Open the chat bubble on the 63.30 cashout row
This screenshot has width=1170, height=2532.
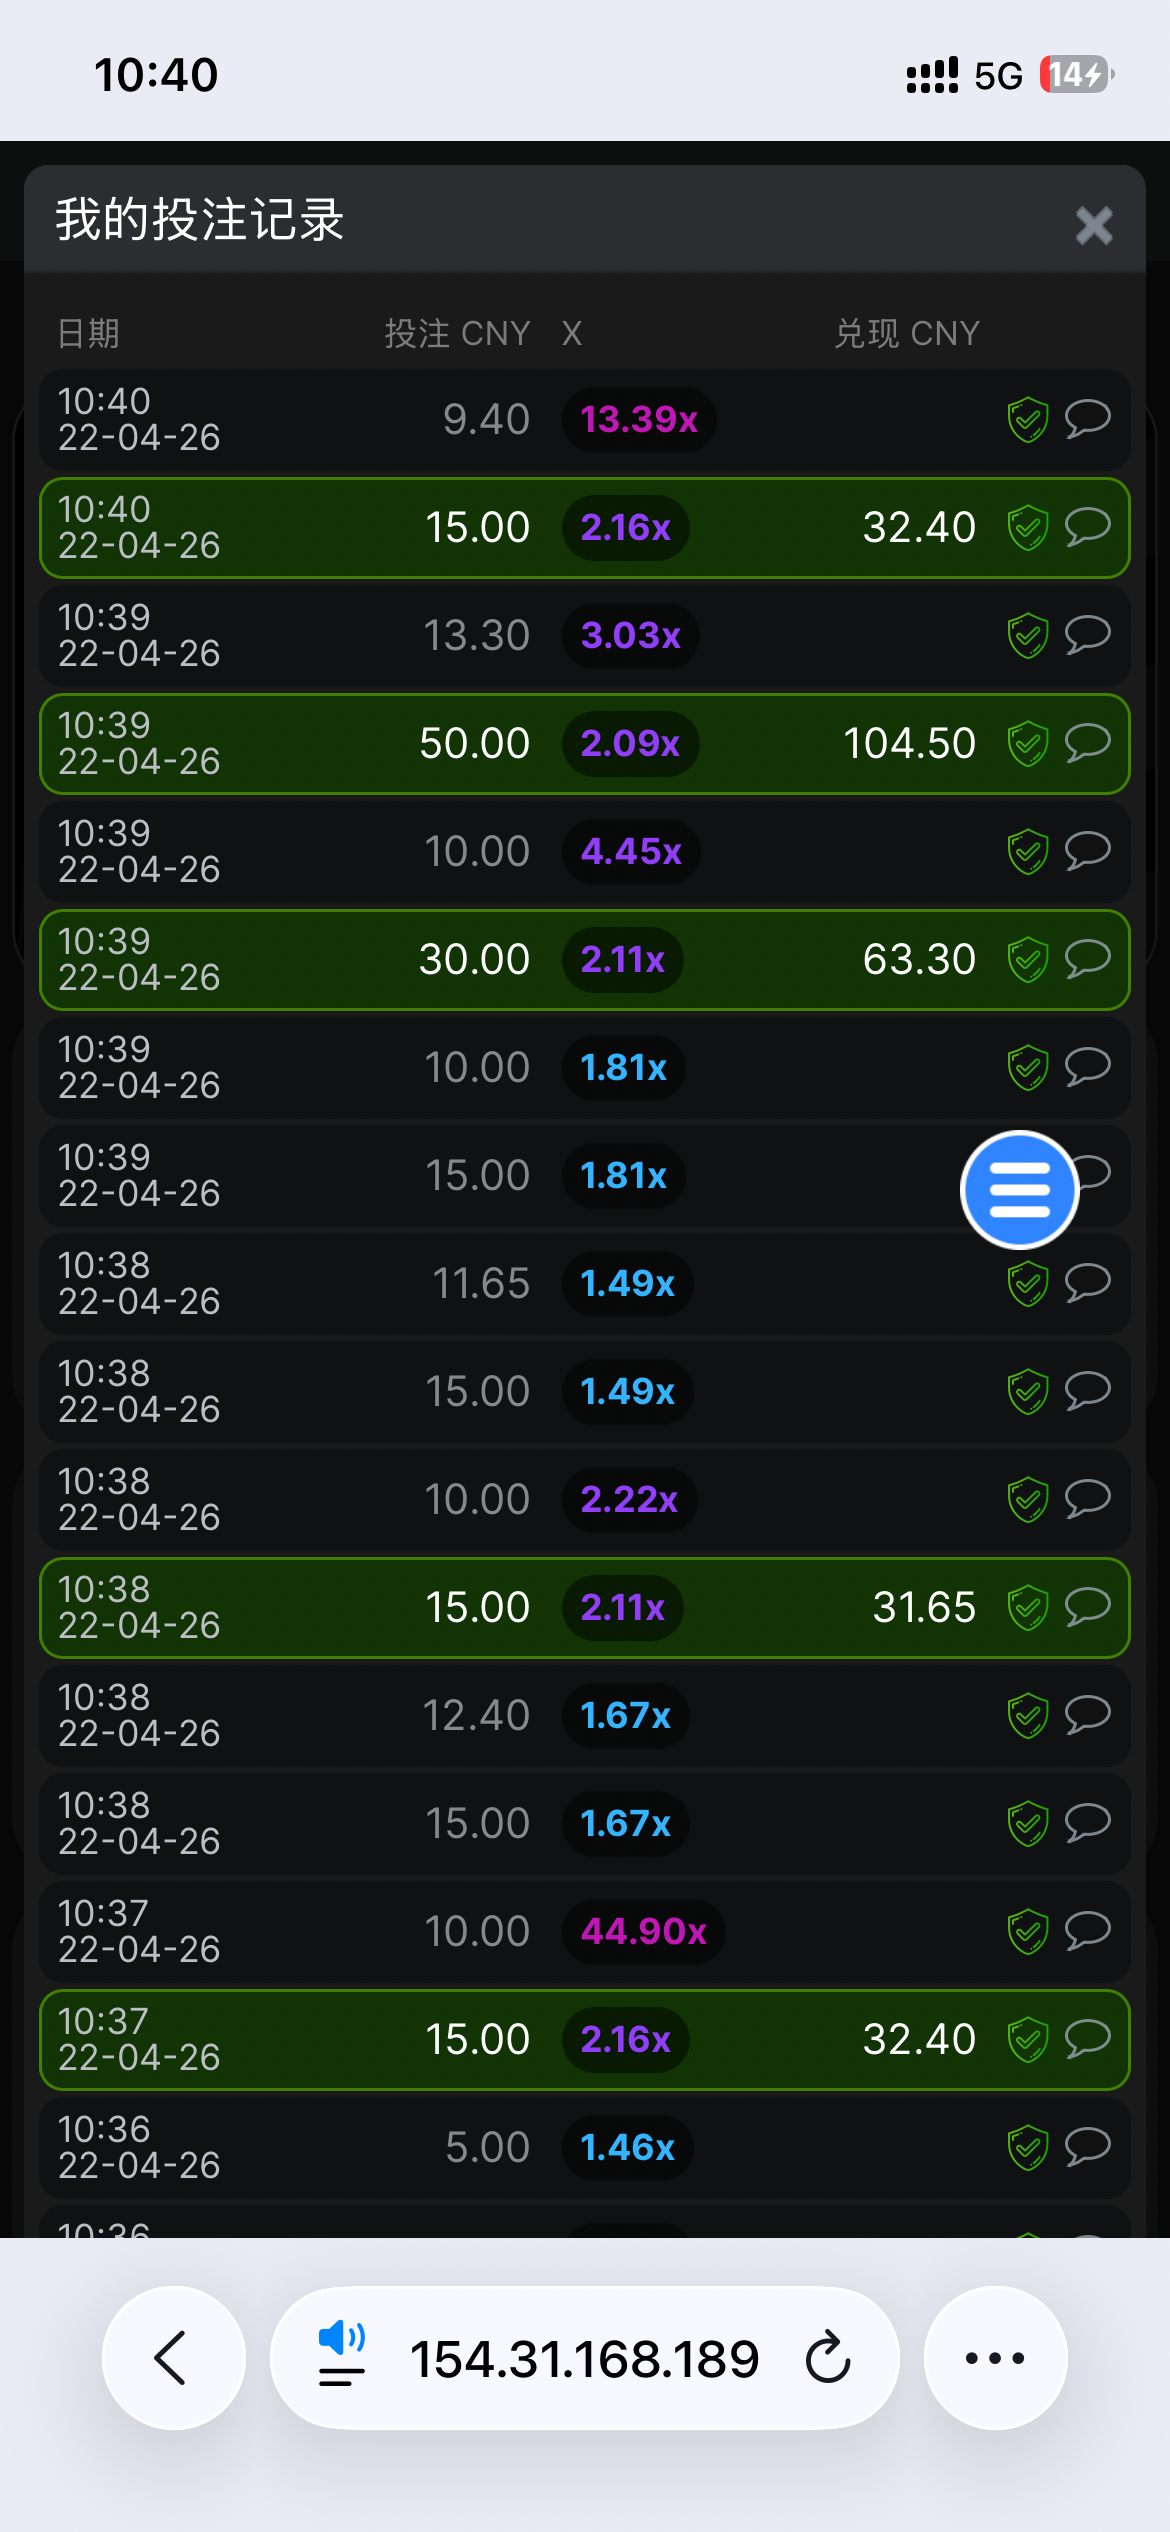point(1087,958)
